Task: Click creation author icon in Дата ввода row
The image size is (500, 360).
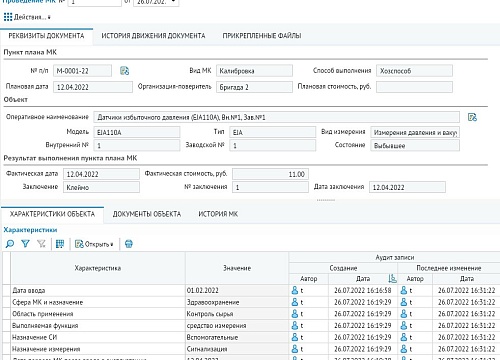Action: [295, 290]
